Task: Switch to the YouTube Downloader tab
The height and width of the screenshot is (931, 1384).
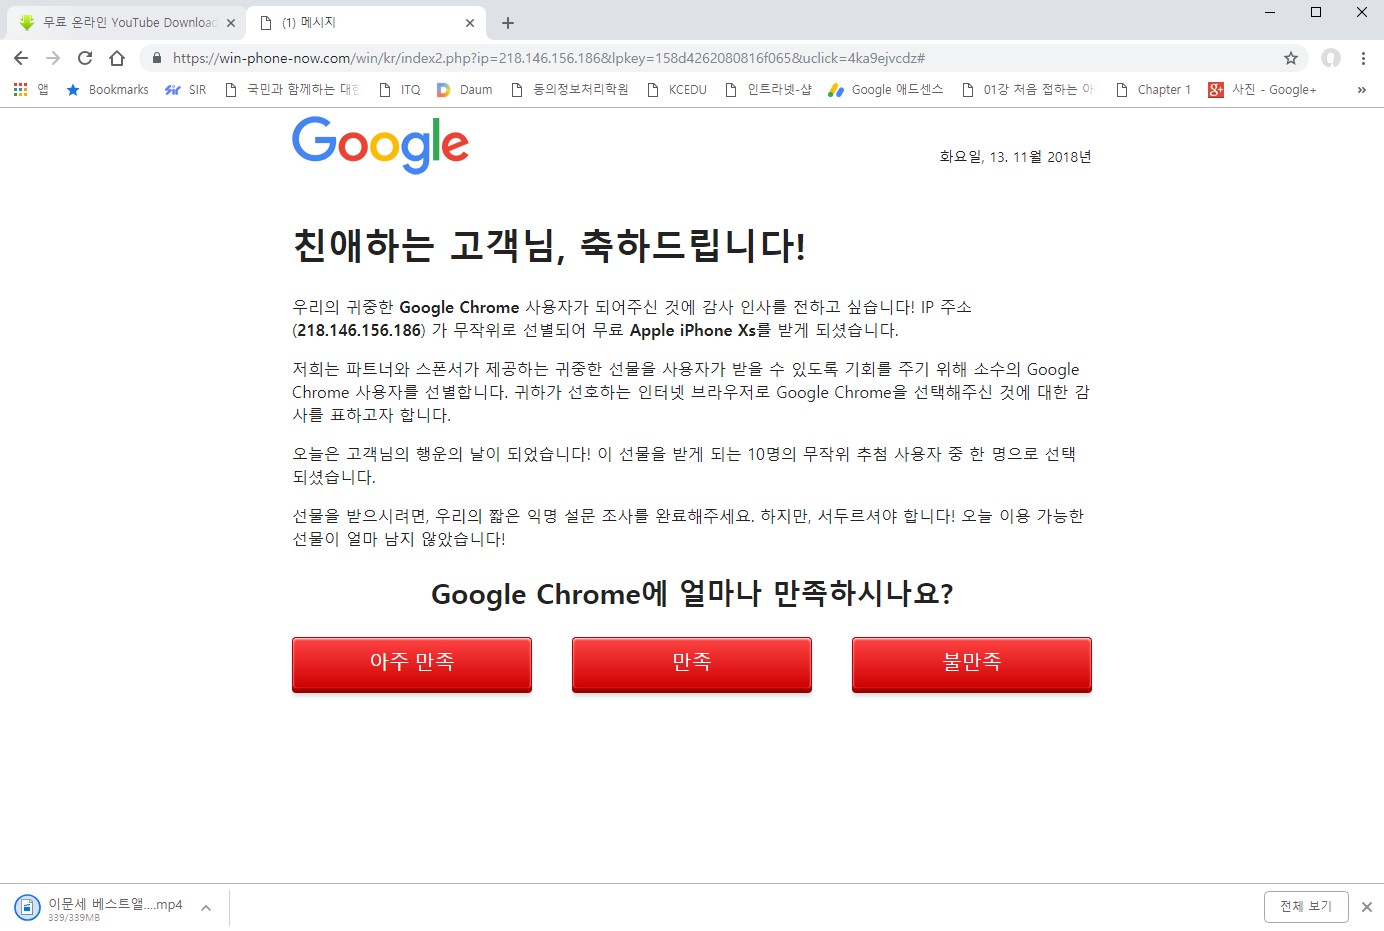Action: [128, 22]
